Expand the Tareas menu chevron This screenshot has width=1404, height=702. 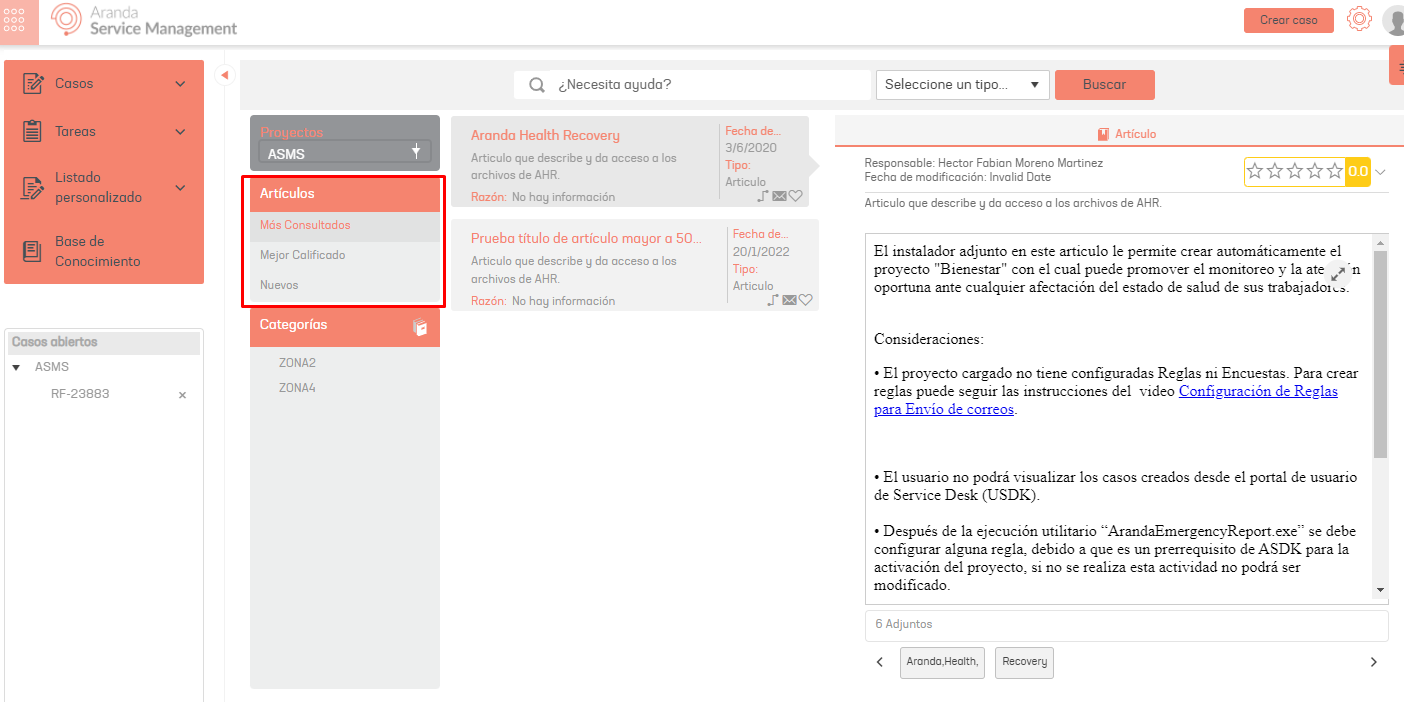[180, 132]
